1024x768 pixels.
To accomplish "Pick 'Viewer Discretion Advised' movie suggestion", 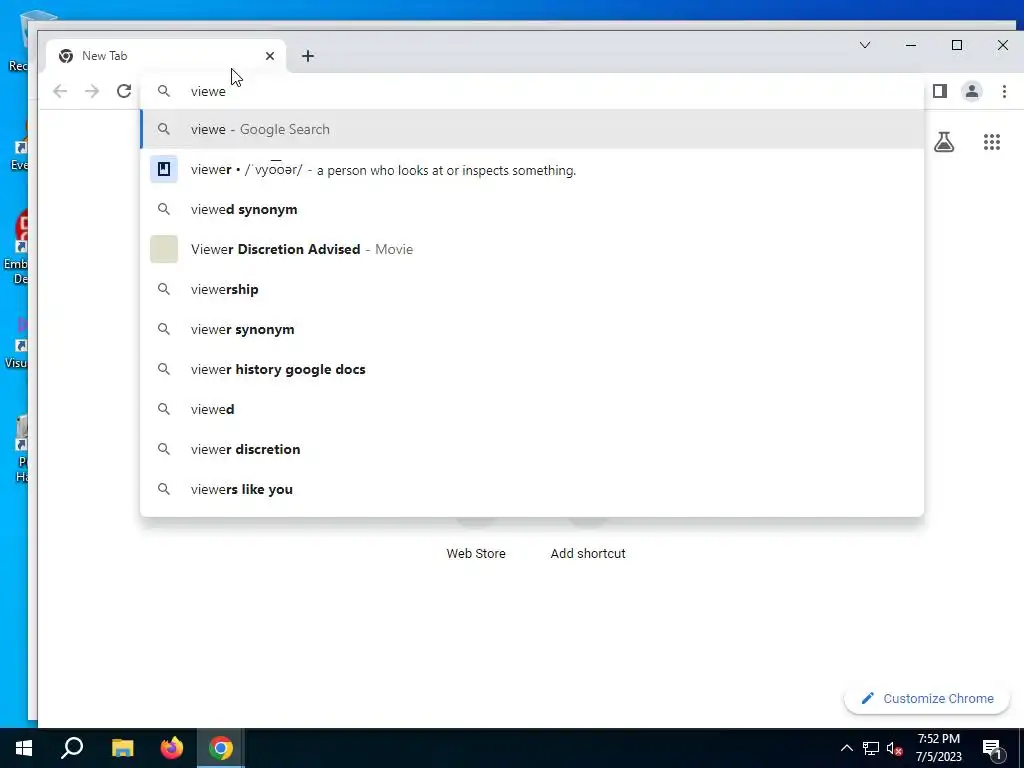I will coord(532,249).
